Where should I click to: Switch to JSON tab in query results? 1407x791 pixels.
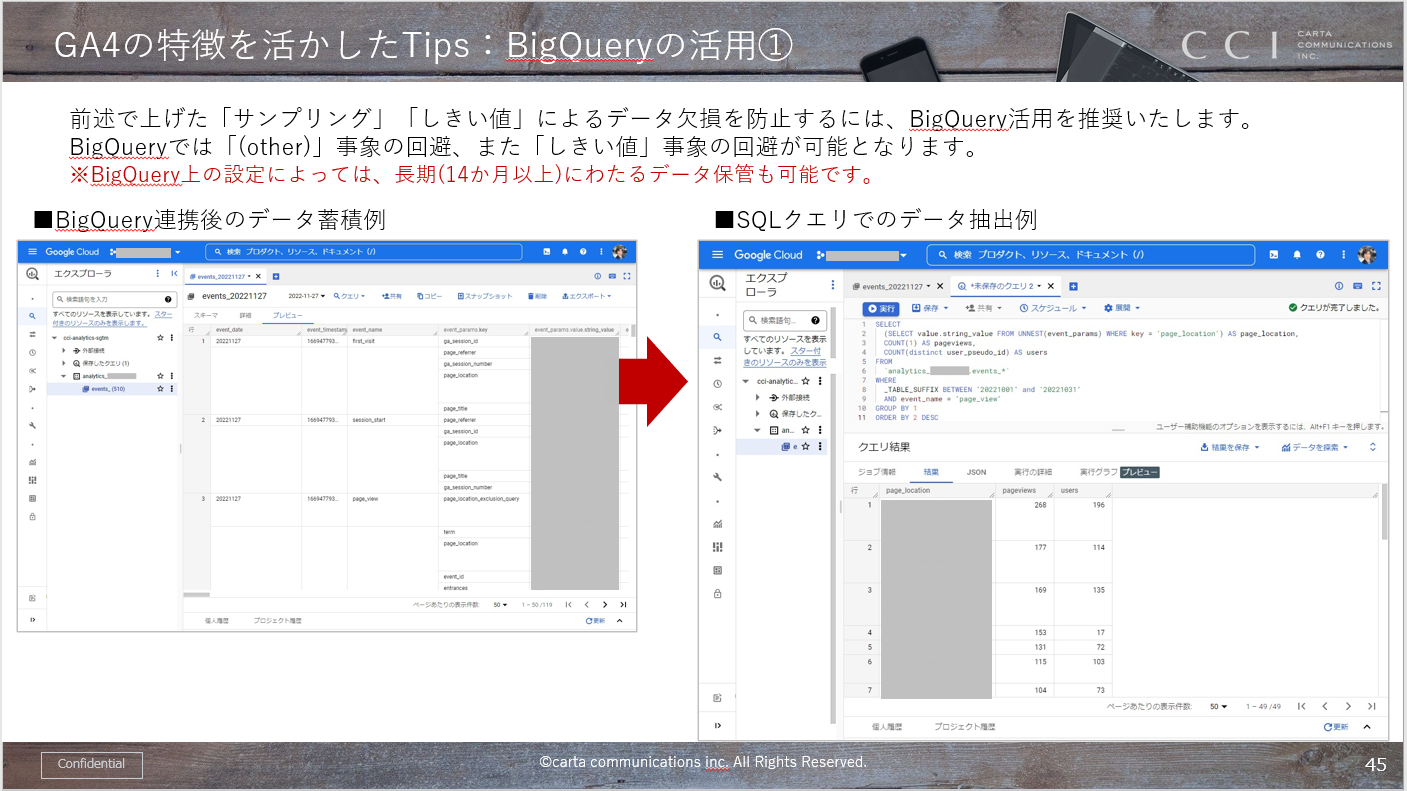coord(976,472)
